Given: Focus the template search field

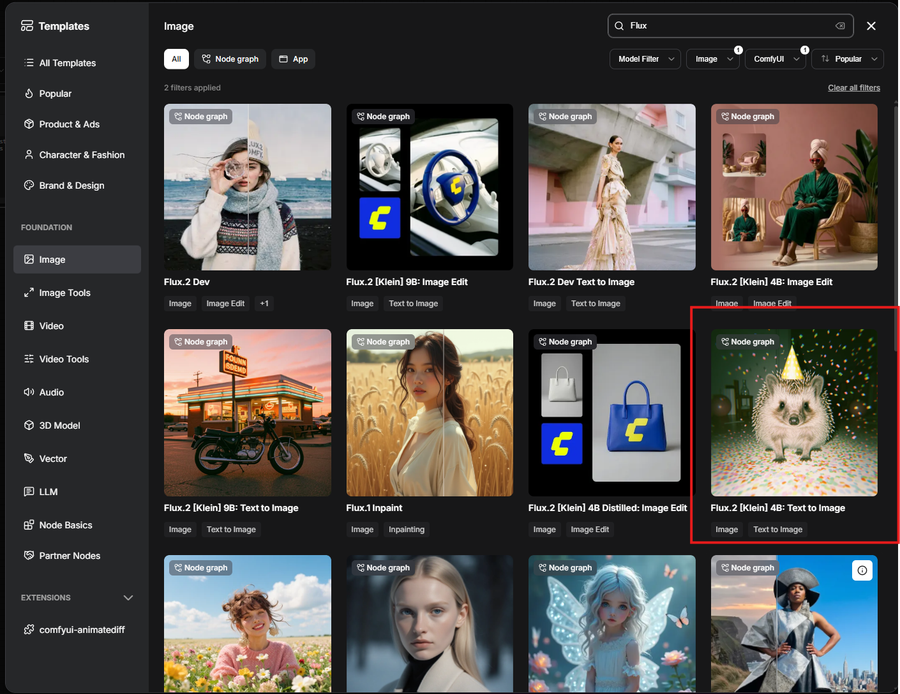Looking at the screenshot, I should pos(730,26).
